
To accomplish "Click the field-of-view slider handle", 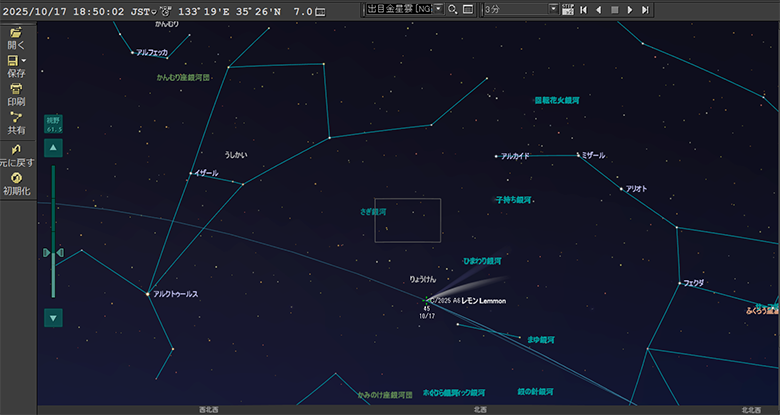I will (x=54, y=254).
